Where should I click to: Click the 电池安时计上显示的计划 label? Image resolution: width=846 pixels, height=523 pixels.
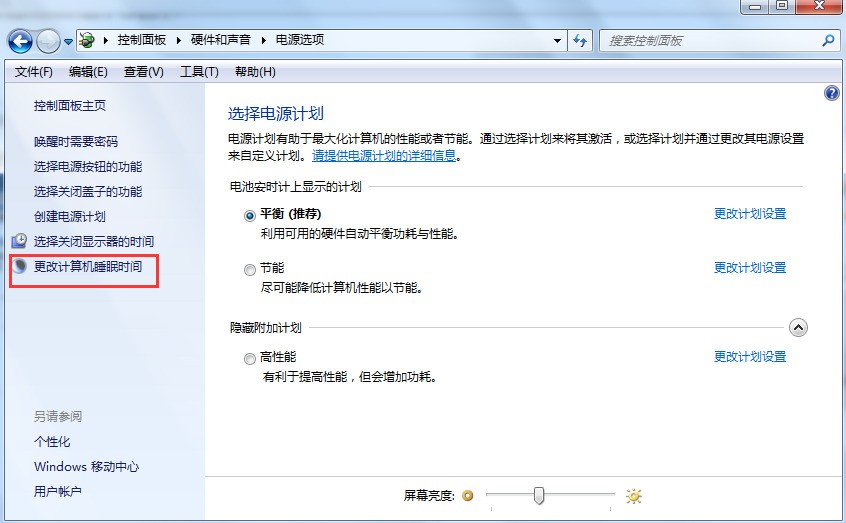point(296,187)
